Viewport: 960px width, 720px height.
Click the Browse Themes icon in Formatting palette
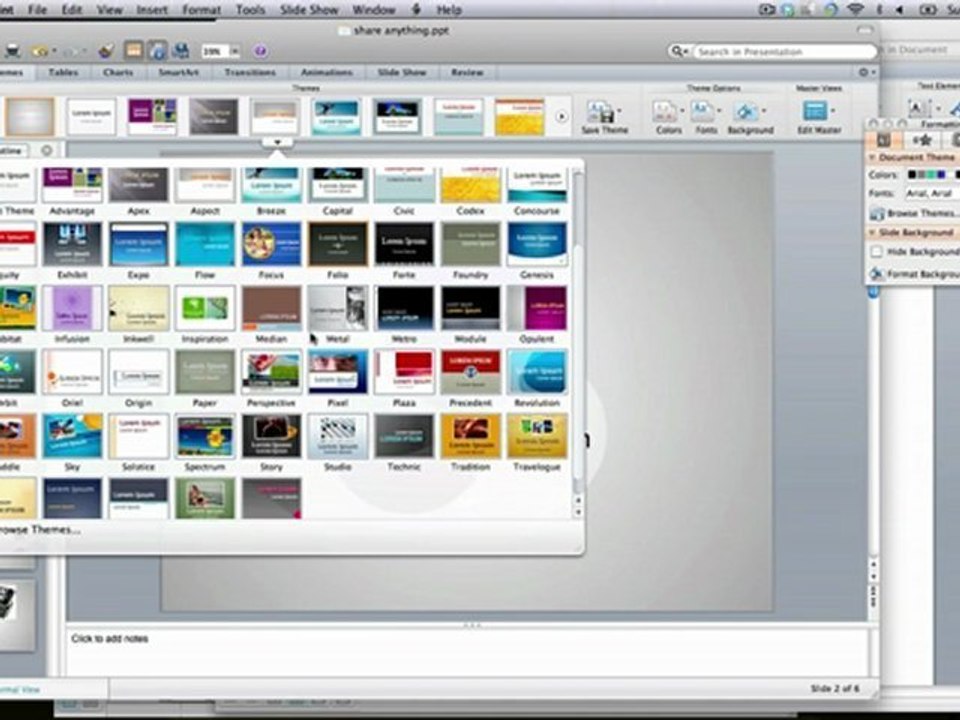coord(877,214)
